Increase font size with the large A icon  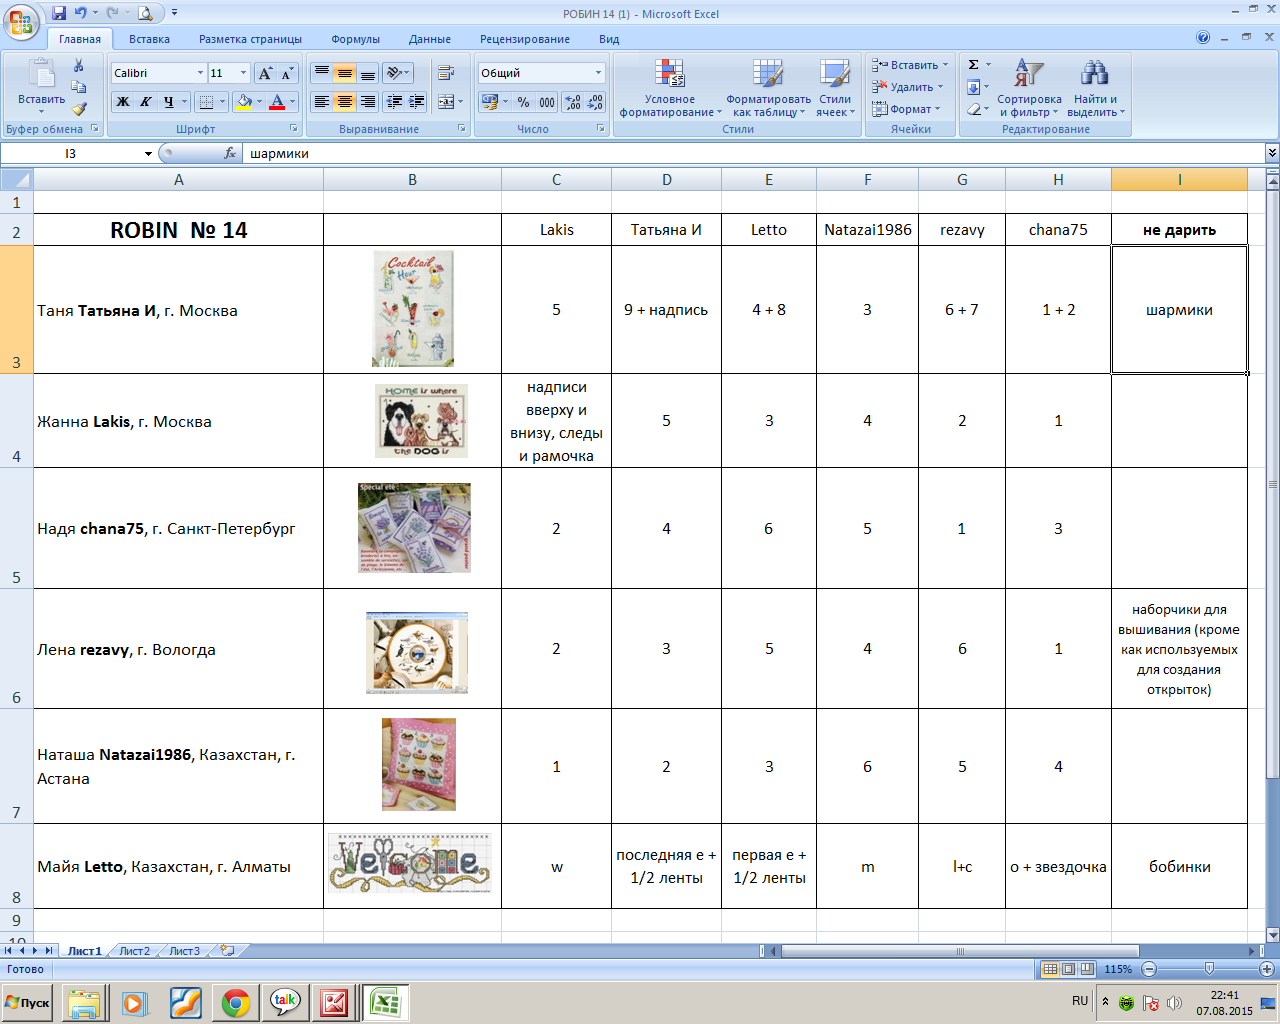(265, 73)
